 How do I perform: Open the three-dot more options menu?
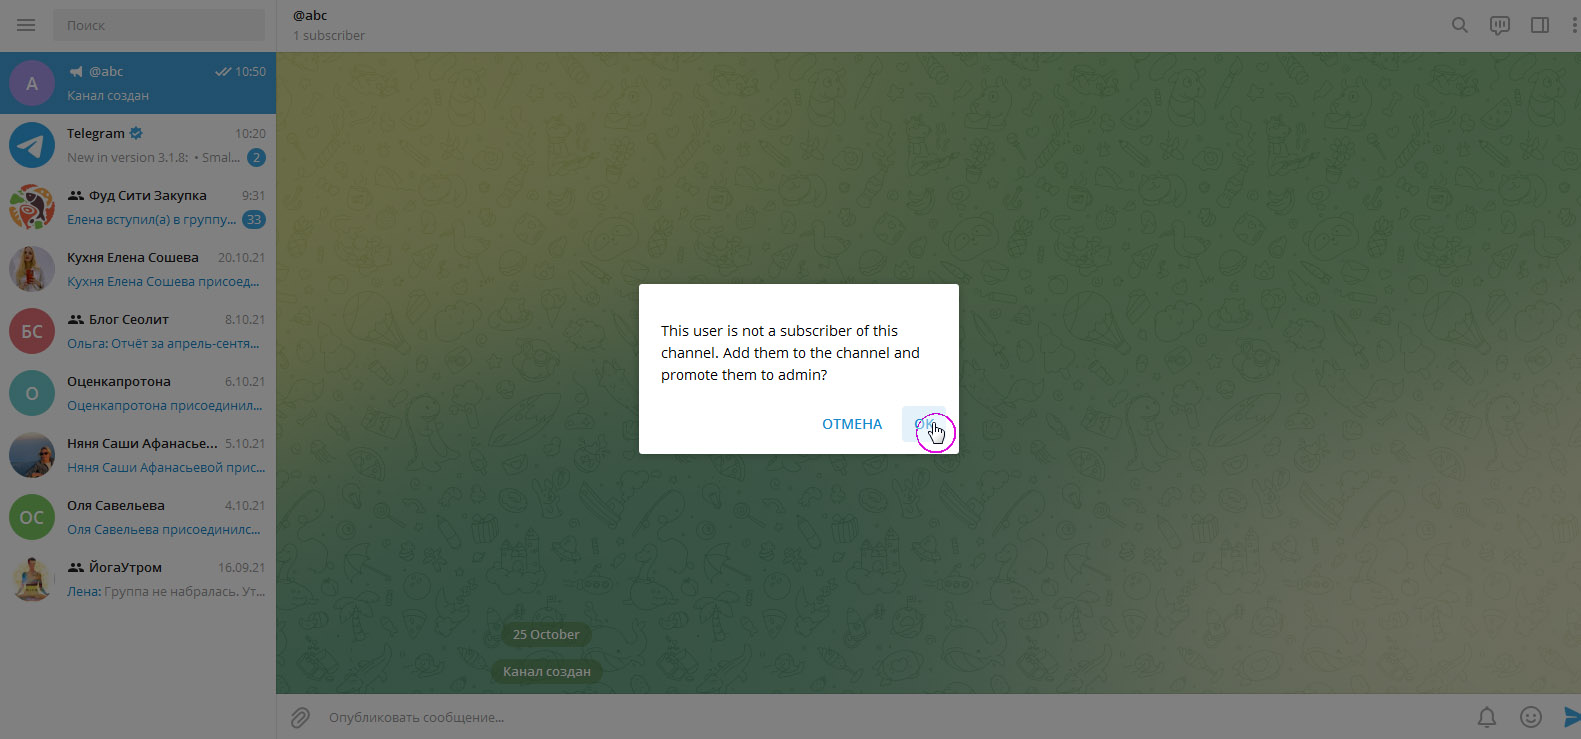point(1574,25)
